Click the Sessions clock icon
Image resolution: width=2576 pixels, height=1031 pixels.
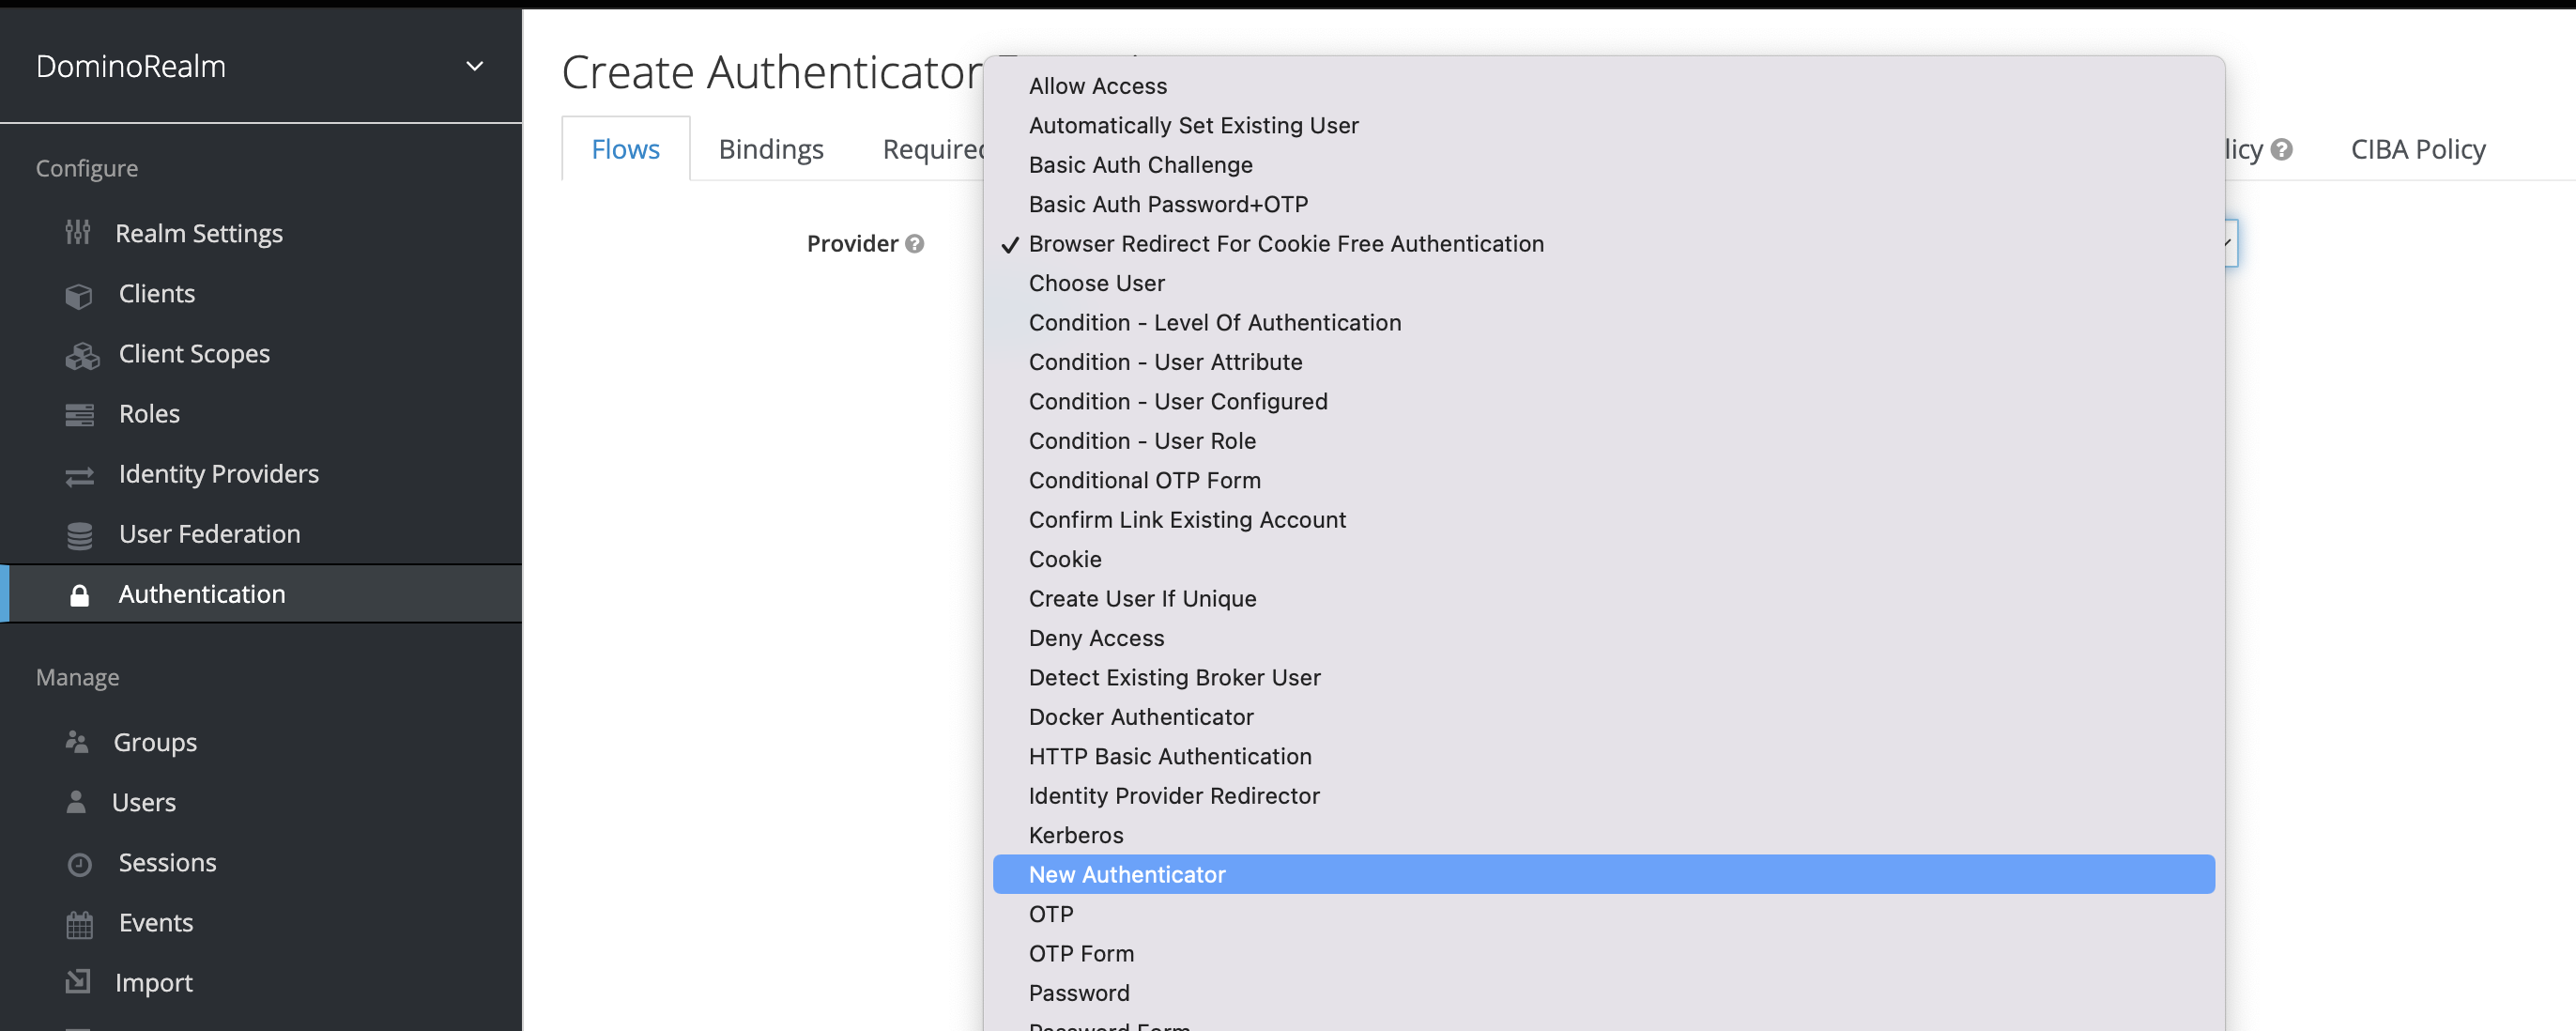[80, 864]
